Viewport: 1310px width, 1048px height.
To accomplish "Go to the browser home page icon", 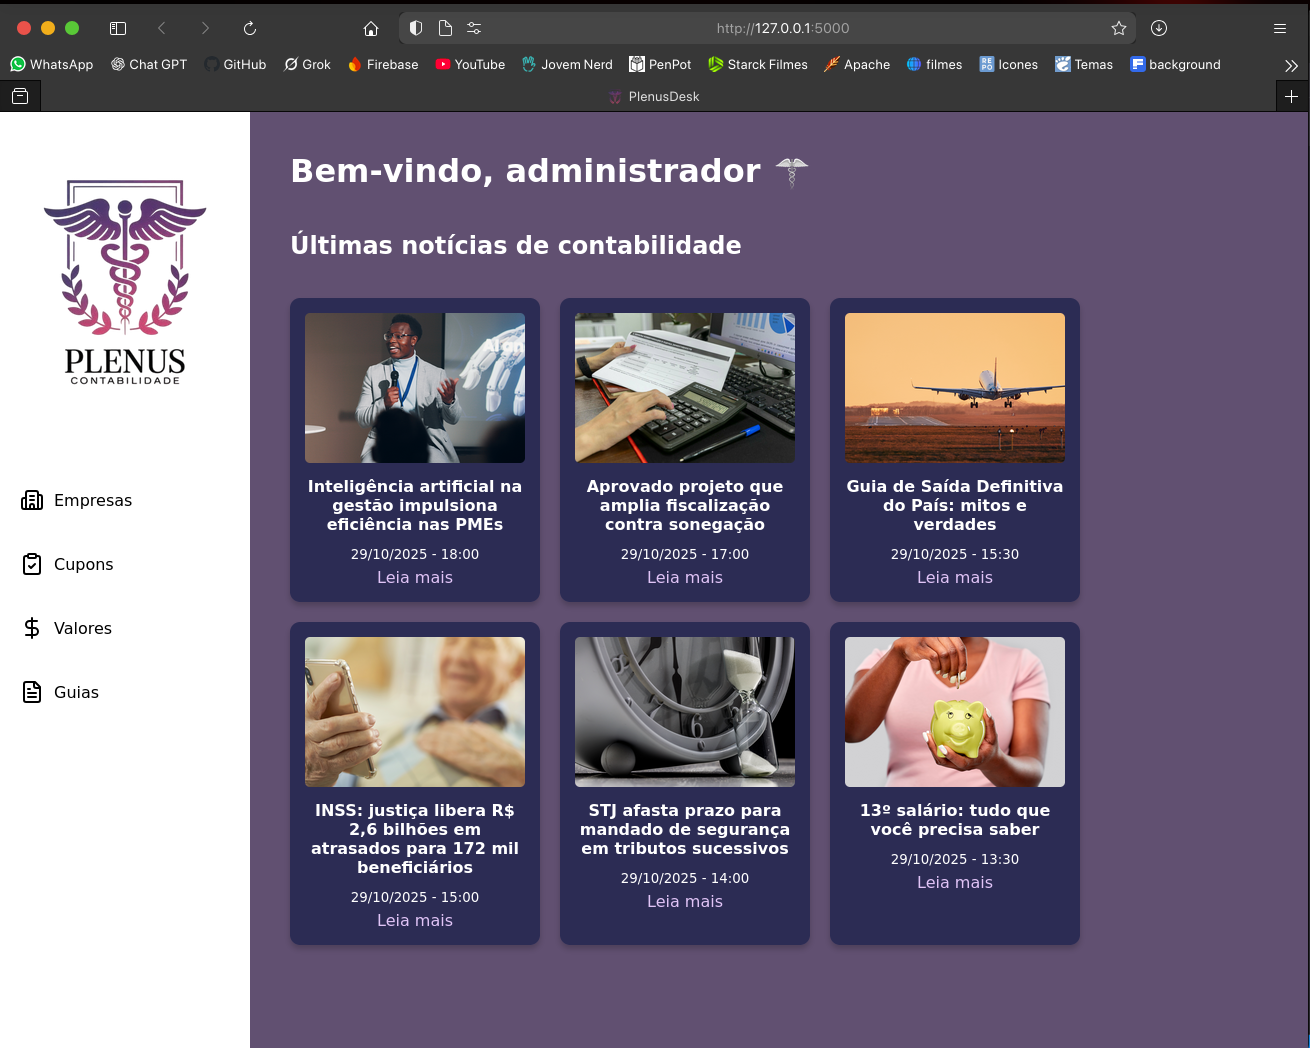I will click(371, 28).
